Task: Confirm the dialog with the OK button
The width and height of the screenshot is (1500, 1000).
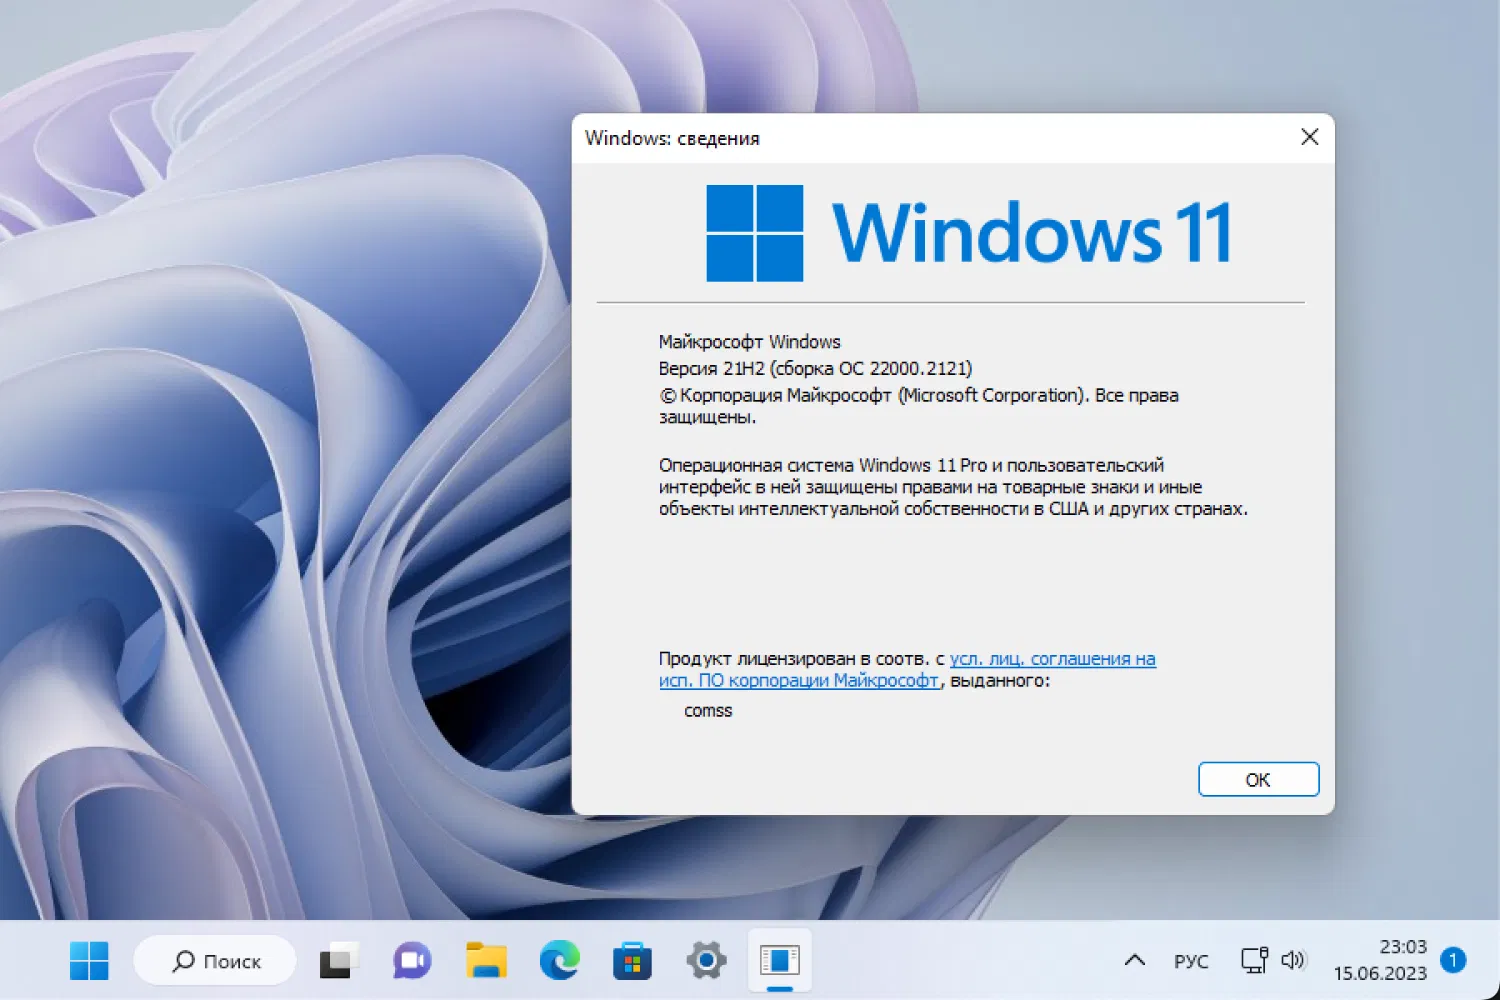Action: 1258,779
